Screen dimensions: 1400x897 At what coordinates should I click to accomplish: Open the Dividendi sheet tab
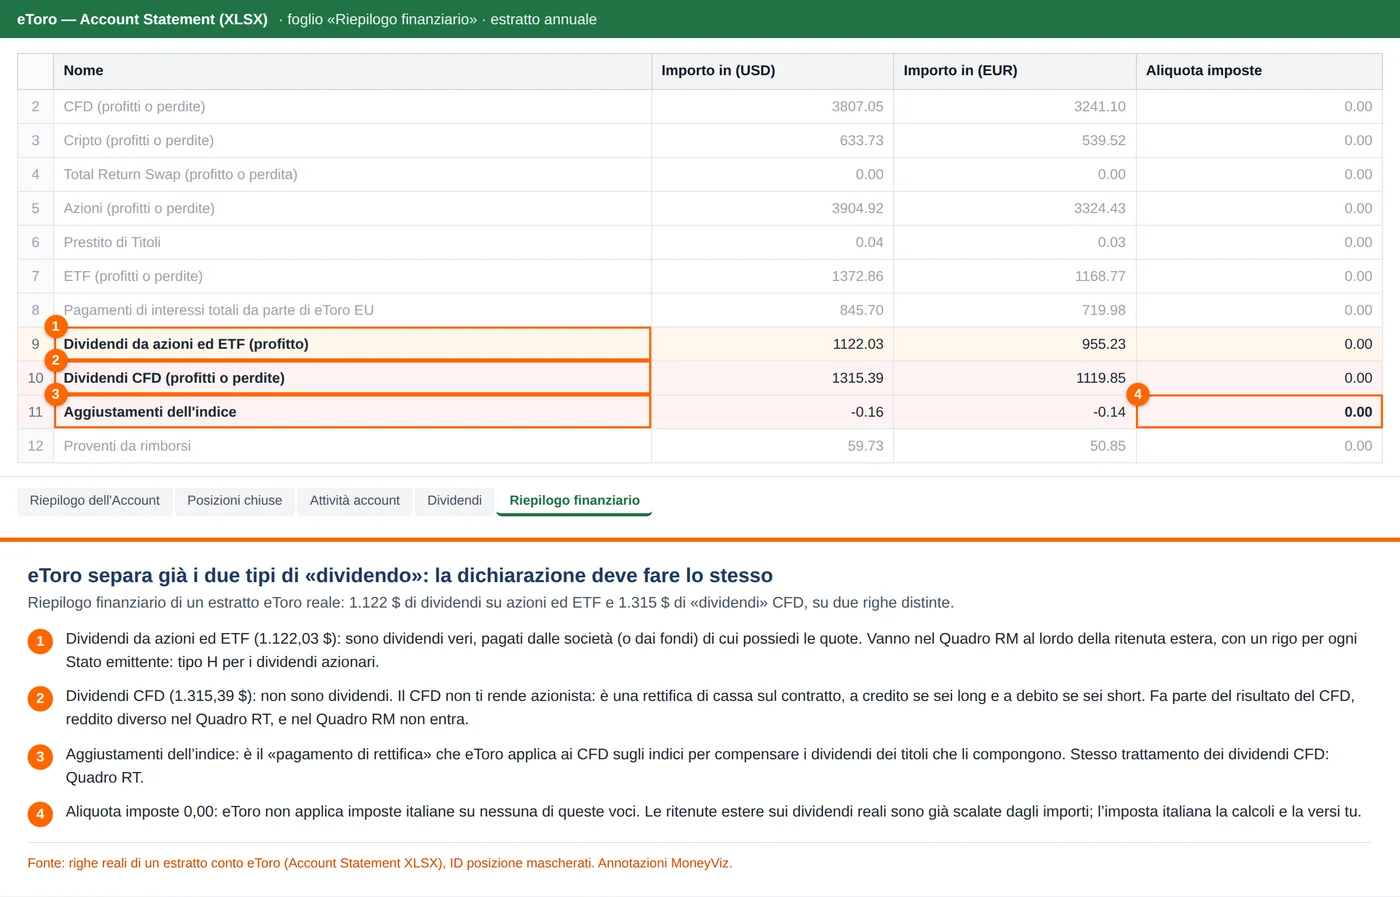pyautogui.click(x=454, y=500)
